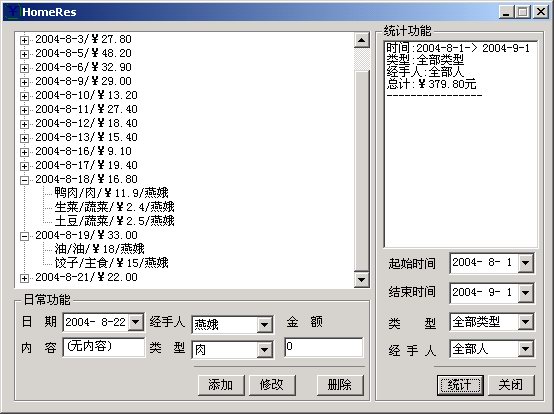Expand the 2004-8-3 entry
Screen dimensions: 554x414
click(x=24, y=40)
